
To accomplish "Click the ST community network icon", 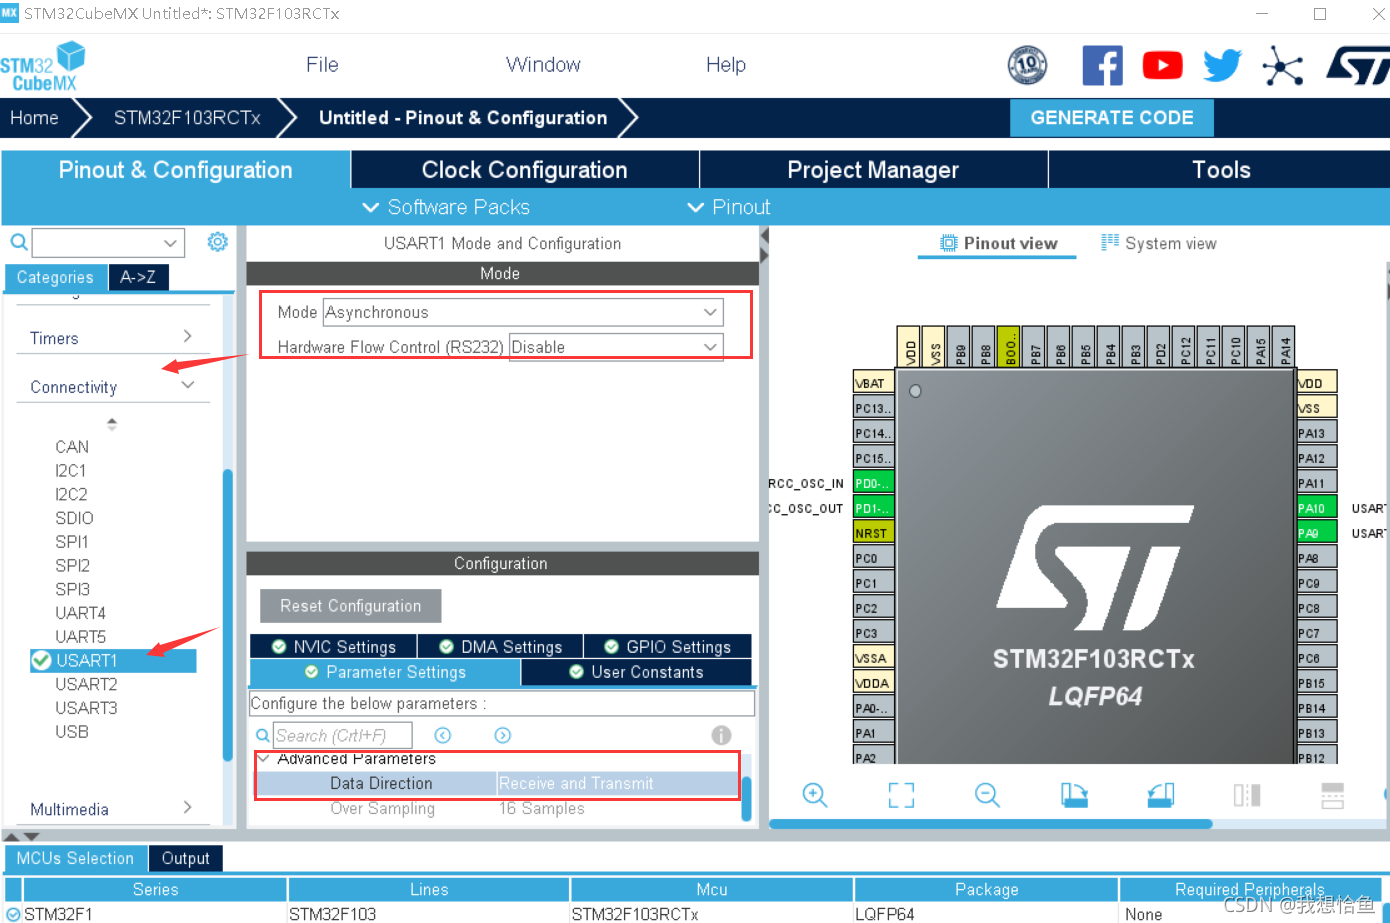I will 1282,66.
